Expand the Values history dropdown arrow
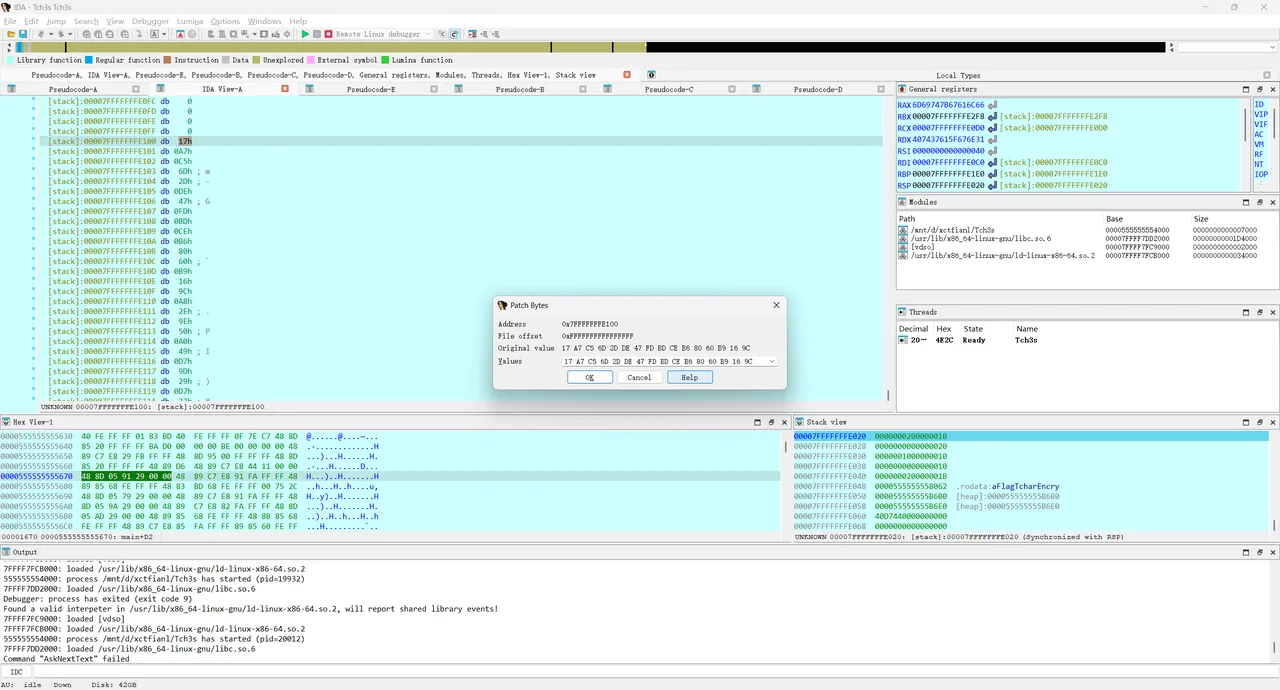This screenshot has width=1280, height=690. [772, 361]
